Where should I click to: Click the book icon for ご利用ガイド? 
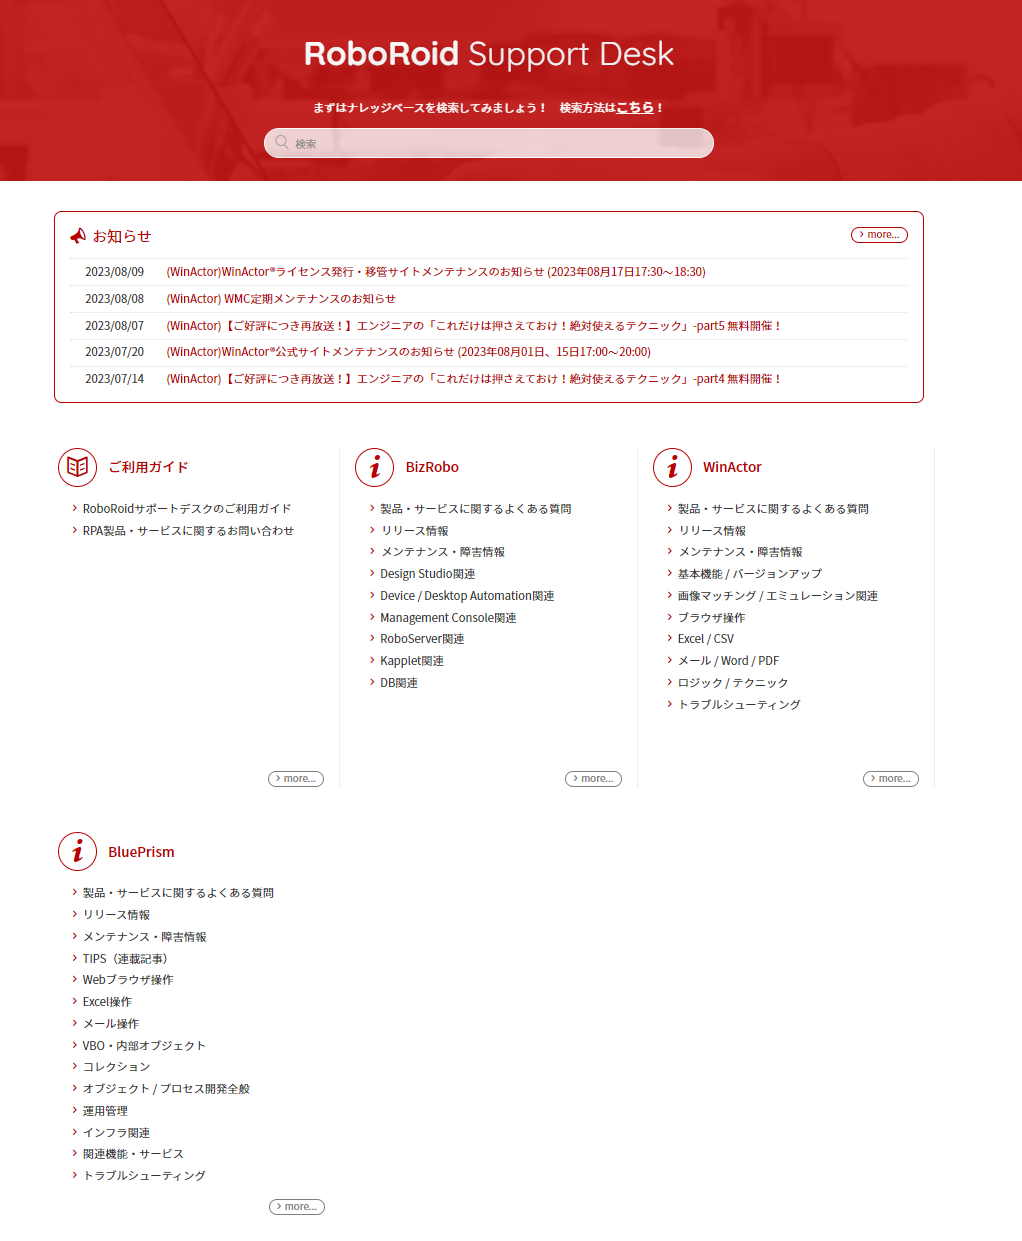point(78,467)
